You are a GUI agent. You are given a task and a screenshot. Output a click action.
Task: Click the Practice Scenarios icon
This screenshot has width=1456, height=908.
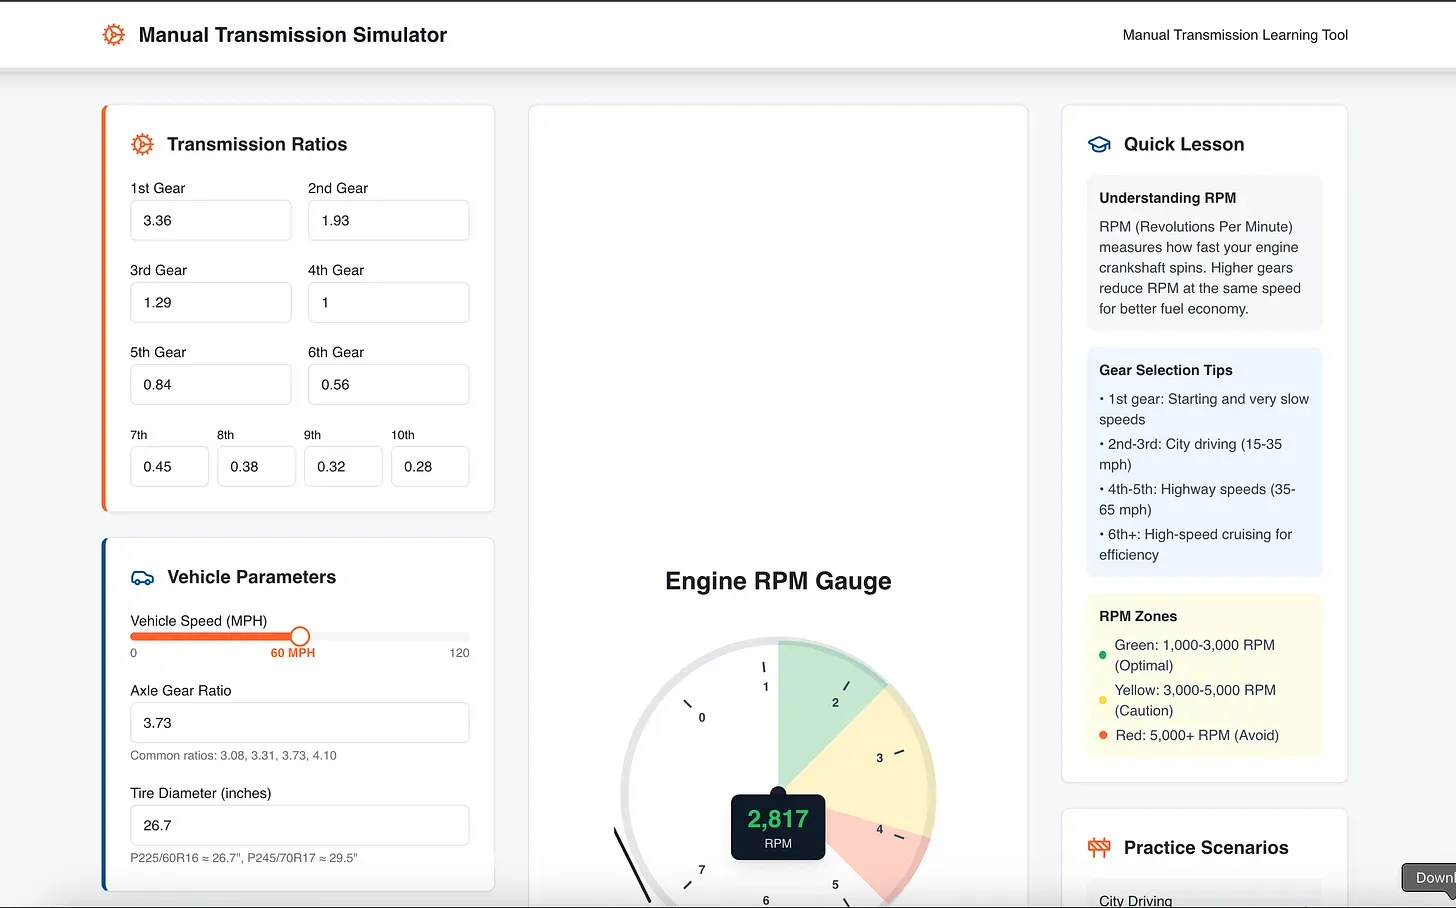coord(1099,848)
